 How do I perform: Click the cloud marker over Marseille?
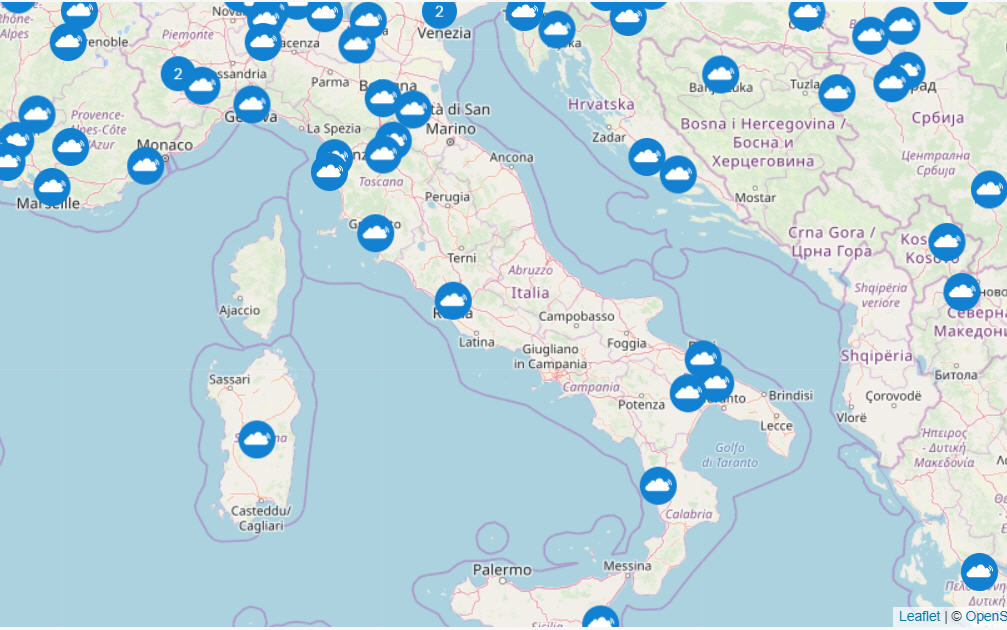pos(52,186)
